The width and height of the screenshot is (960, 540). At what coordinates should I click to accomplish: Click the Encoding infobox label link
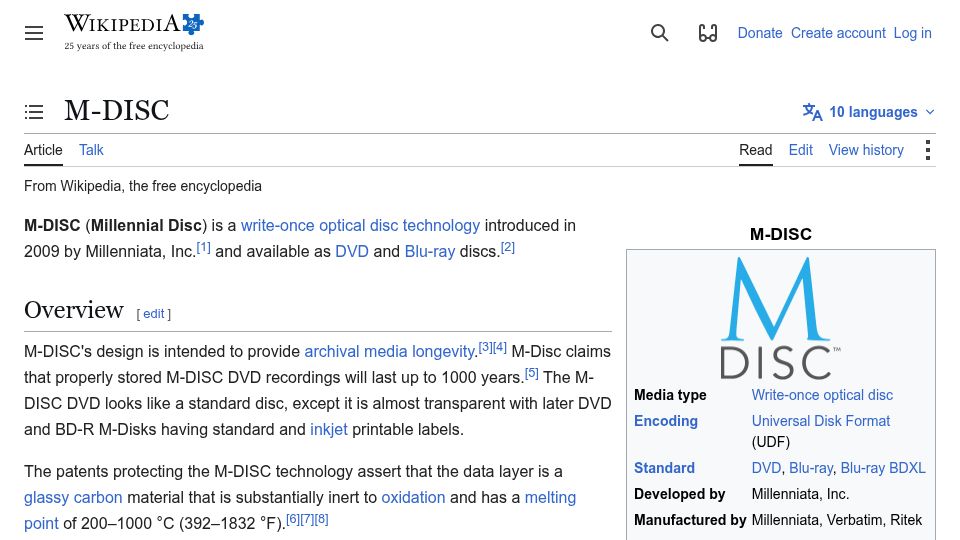pyautogui.click(x=666, y=421)
